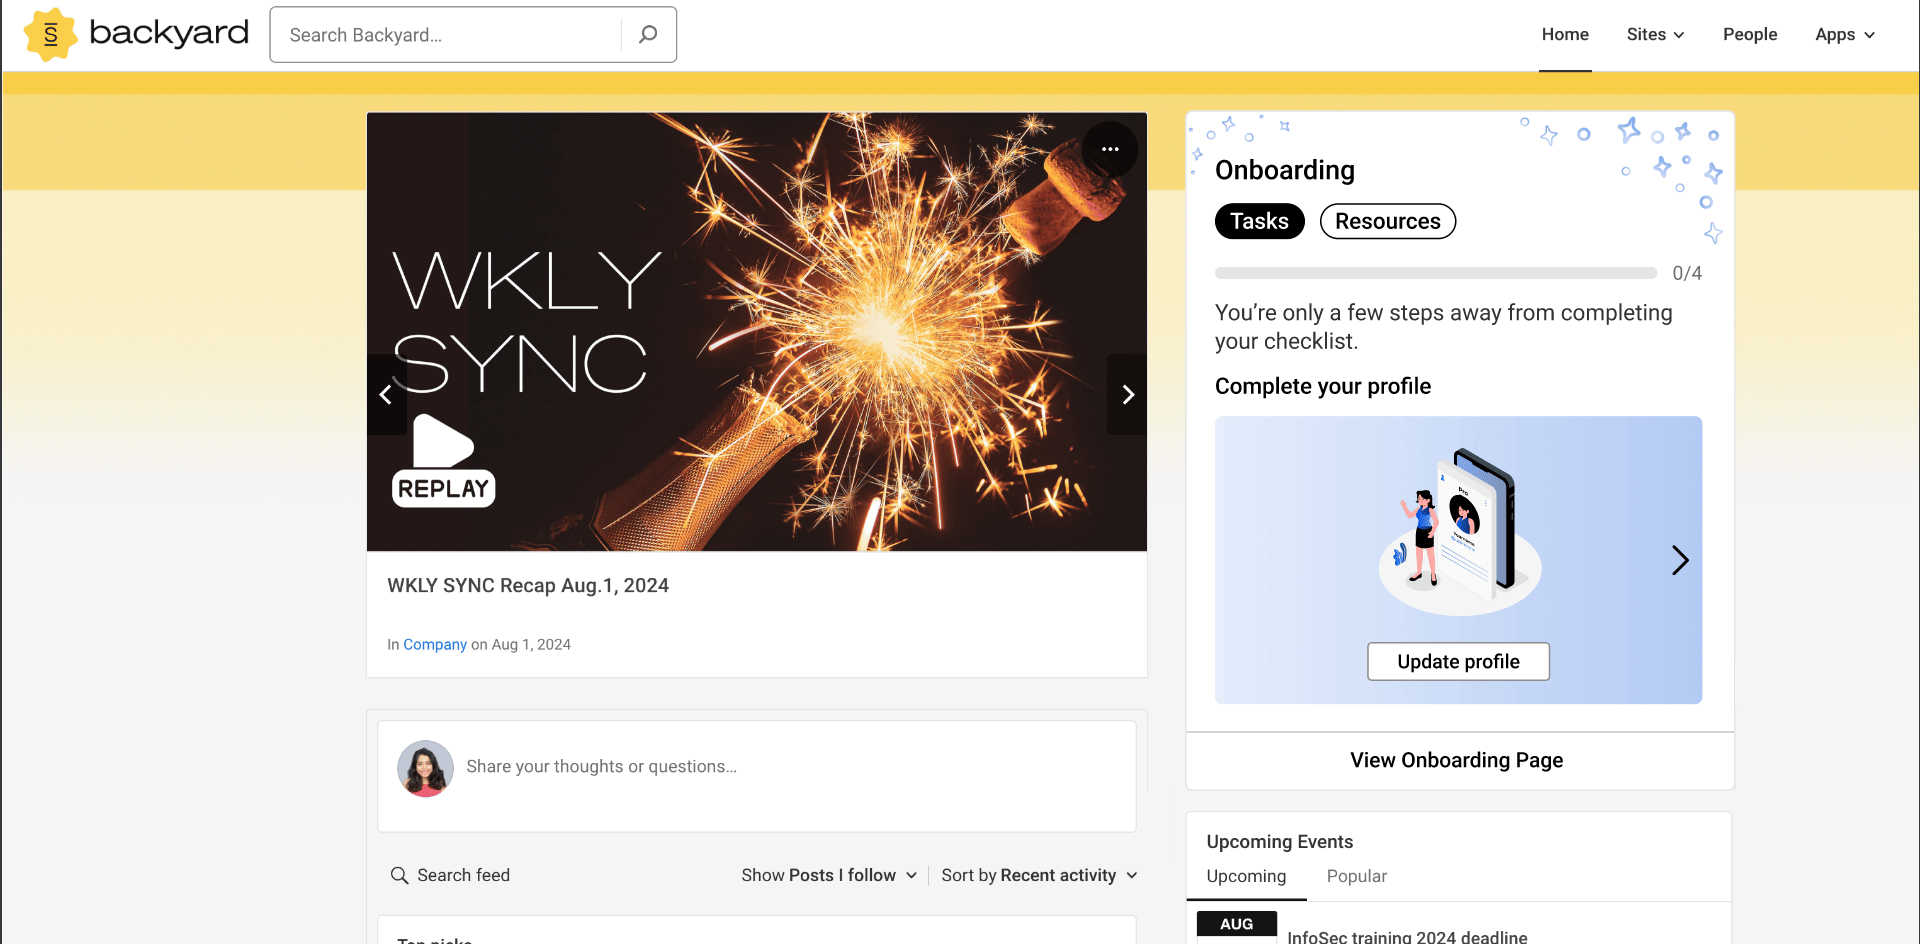Viewport: 1920px width, 944px height.
Task: Open the three-dot menu on carousel
Action: coord(1109,149)
